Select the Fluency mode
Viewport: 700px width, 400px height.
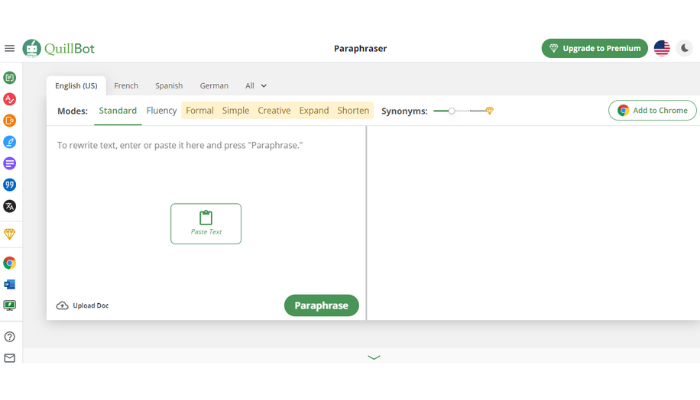click(x=162, y=111)
